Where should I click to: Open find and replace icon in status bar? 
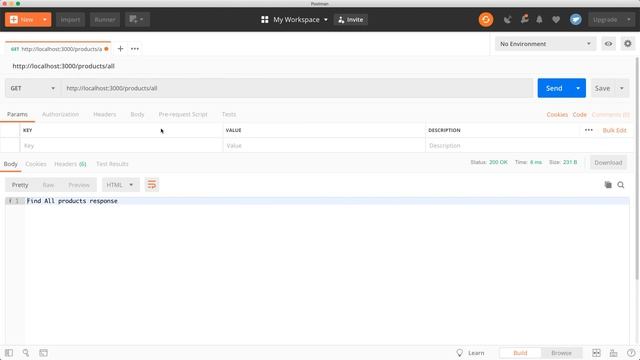click(x=26, y=353)
